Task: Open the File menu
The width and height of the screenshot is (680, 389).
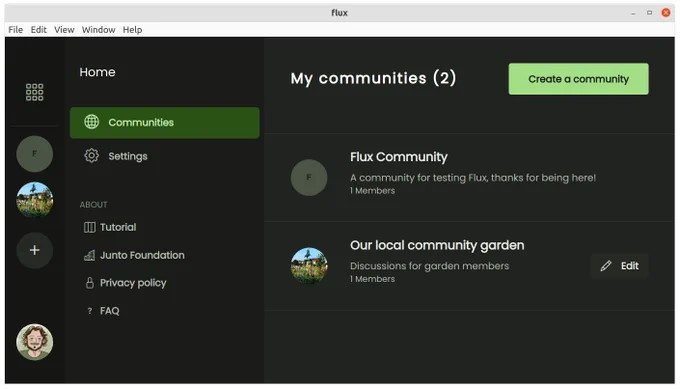Action: click(x=16, y=29)
